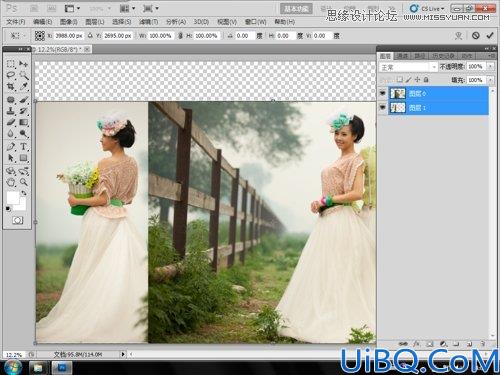Click the X position field

tap(69, 36)
